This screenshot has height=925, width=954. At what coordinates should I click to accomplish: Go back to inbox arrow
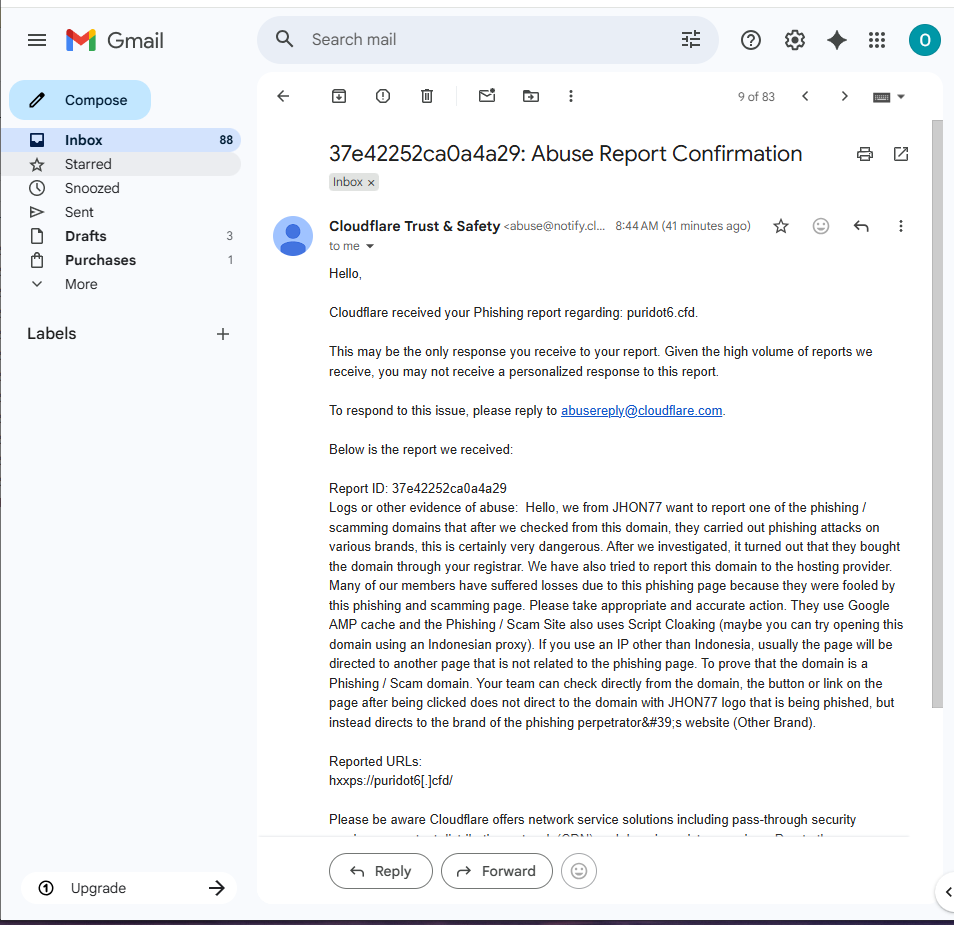[283, 96]
